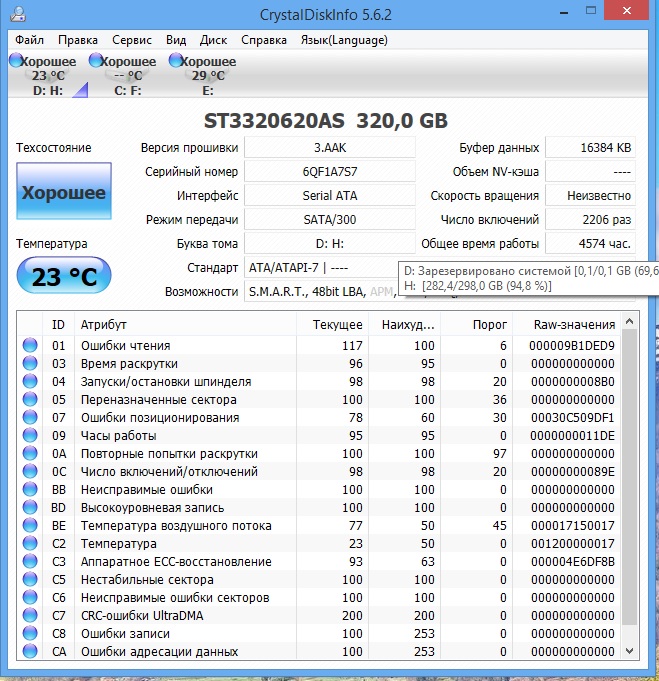Click the Серийный номер value field
Viewport: 659px width, 681px height.
coord(328,172)
